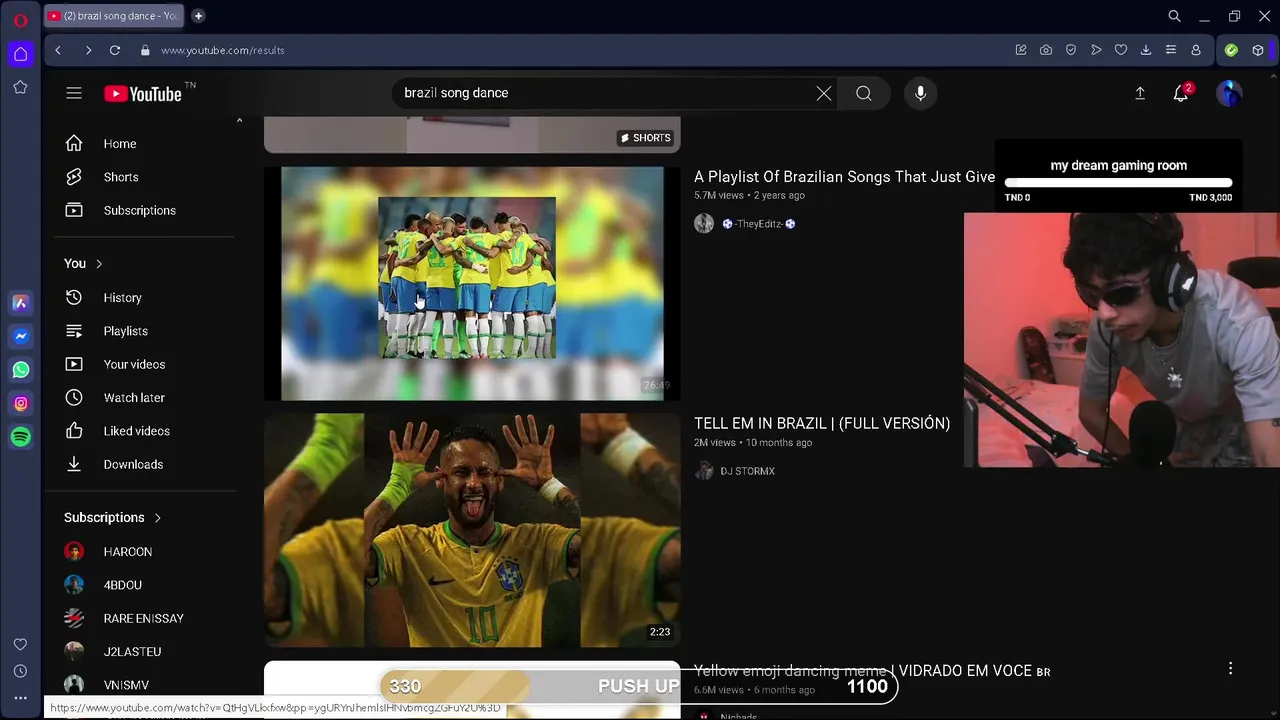1280x720 pixels.
Task: Open the YouTube account avatar menu
Action: tap(1229, 93)
